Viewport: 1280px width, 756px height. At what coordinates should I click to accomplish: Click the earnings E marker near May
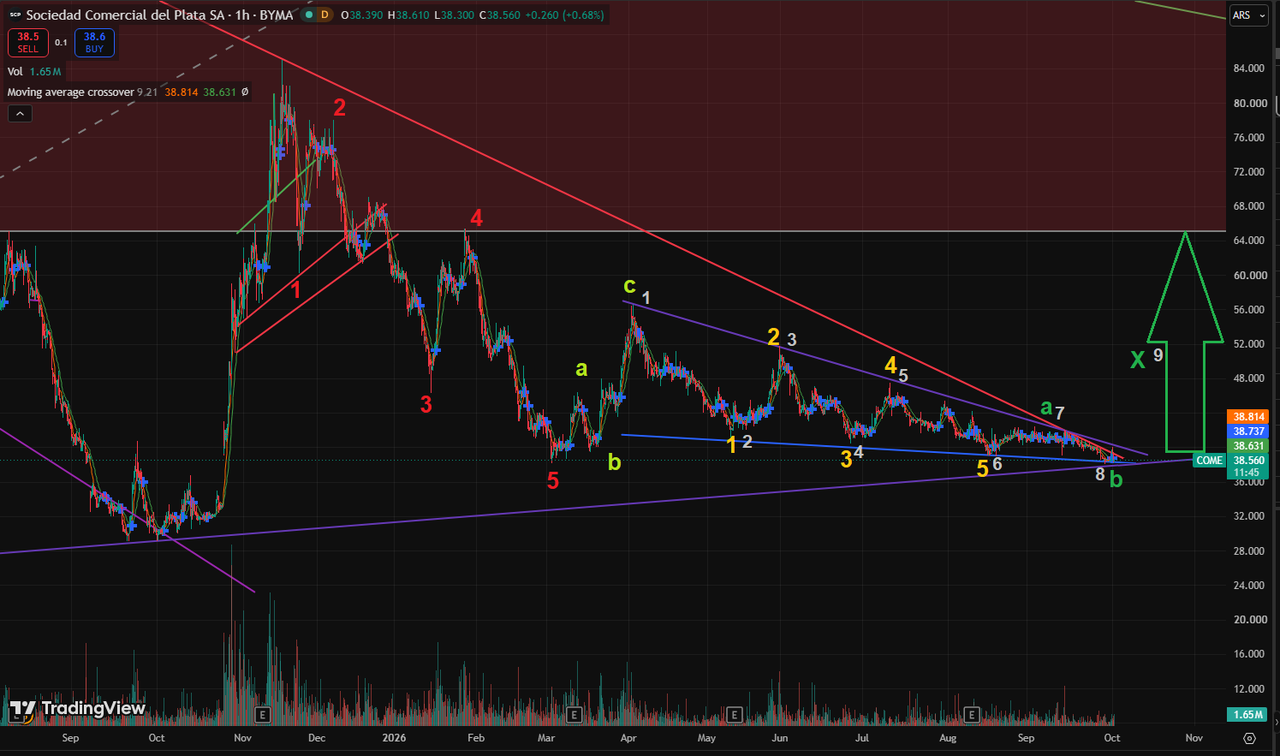734,715
